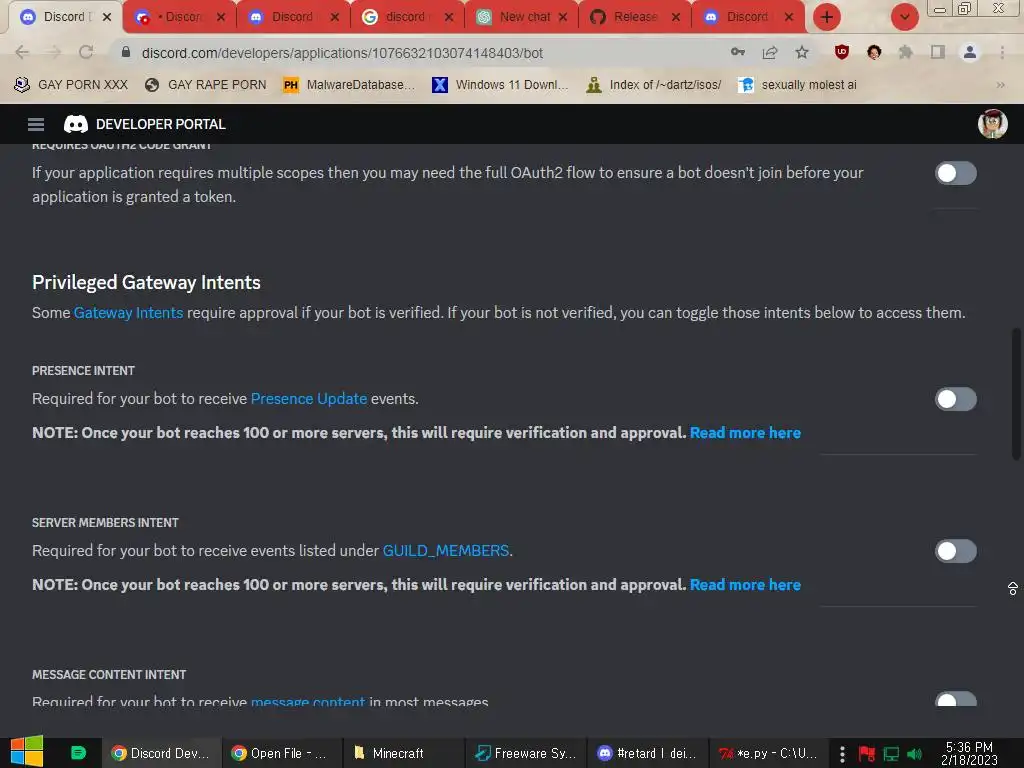Click Read more here under Presence Intent
This screenshot has height=768, width=1024.
pyautogui.click(x=745, y=433)
